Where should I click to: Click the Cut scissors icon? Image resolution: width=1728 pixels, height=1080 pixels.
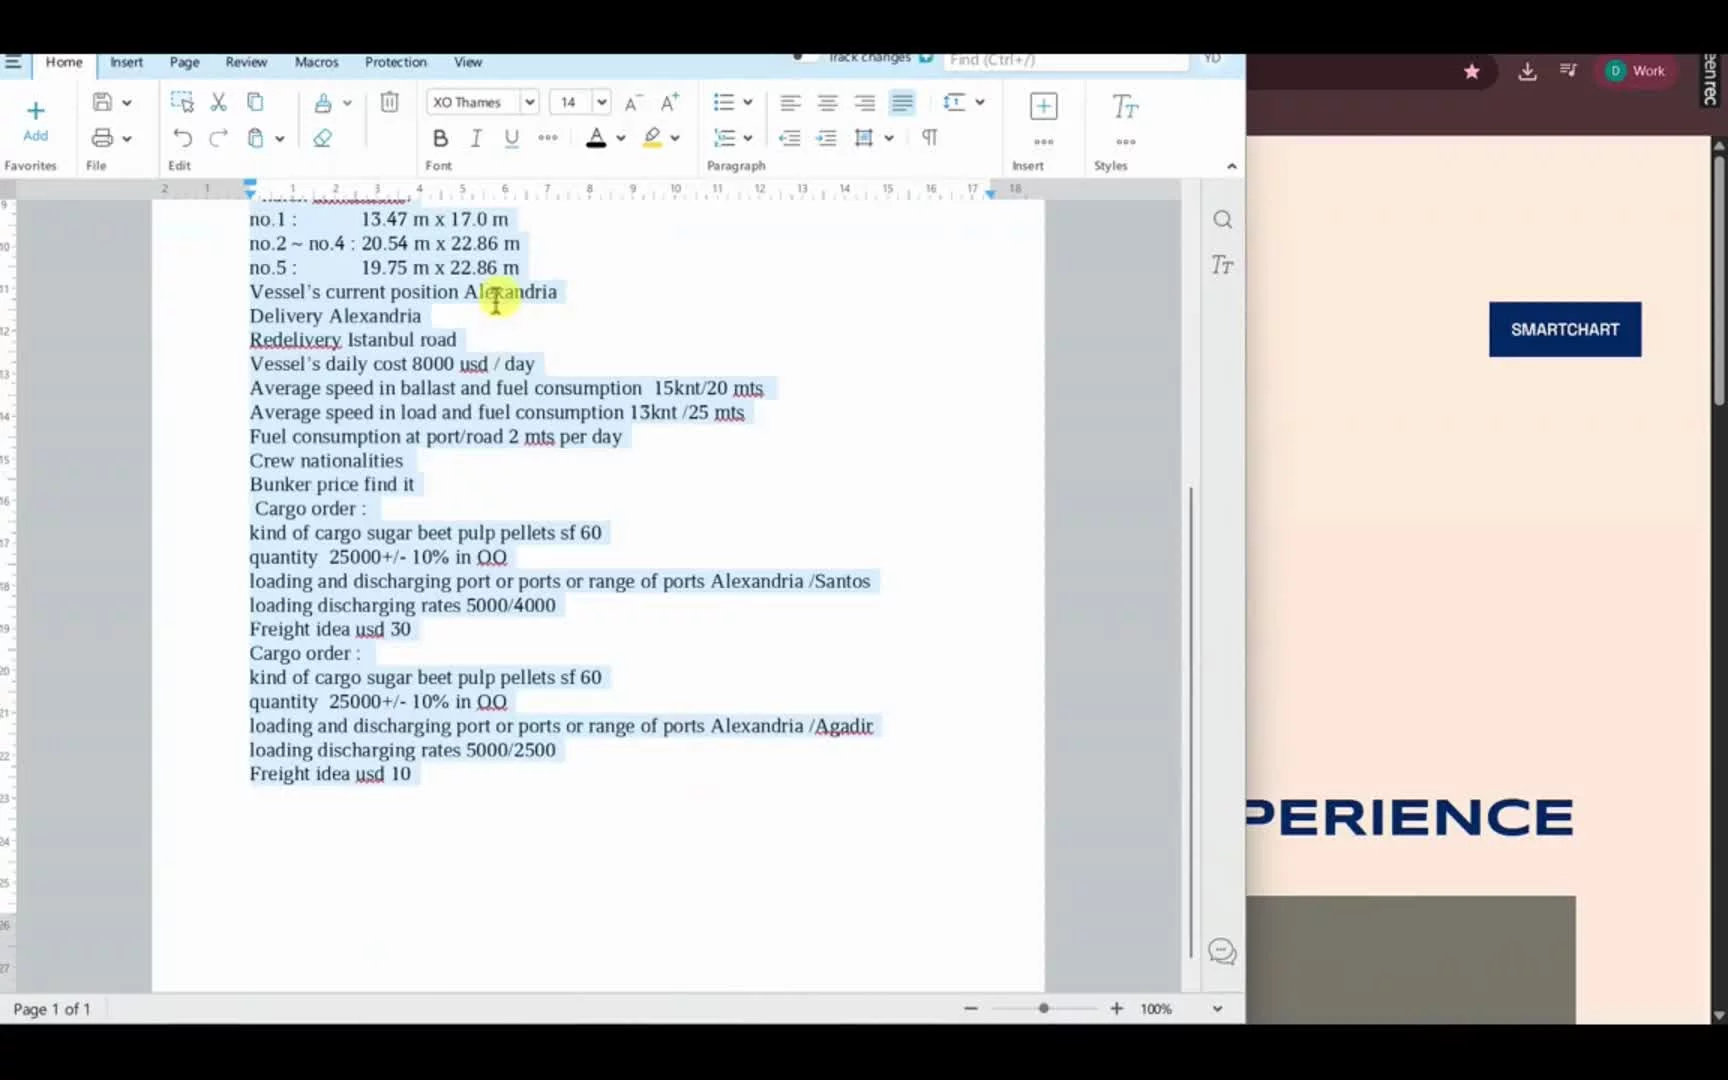[x=218, y=102]
